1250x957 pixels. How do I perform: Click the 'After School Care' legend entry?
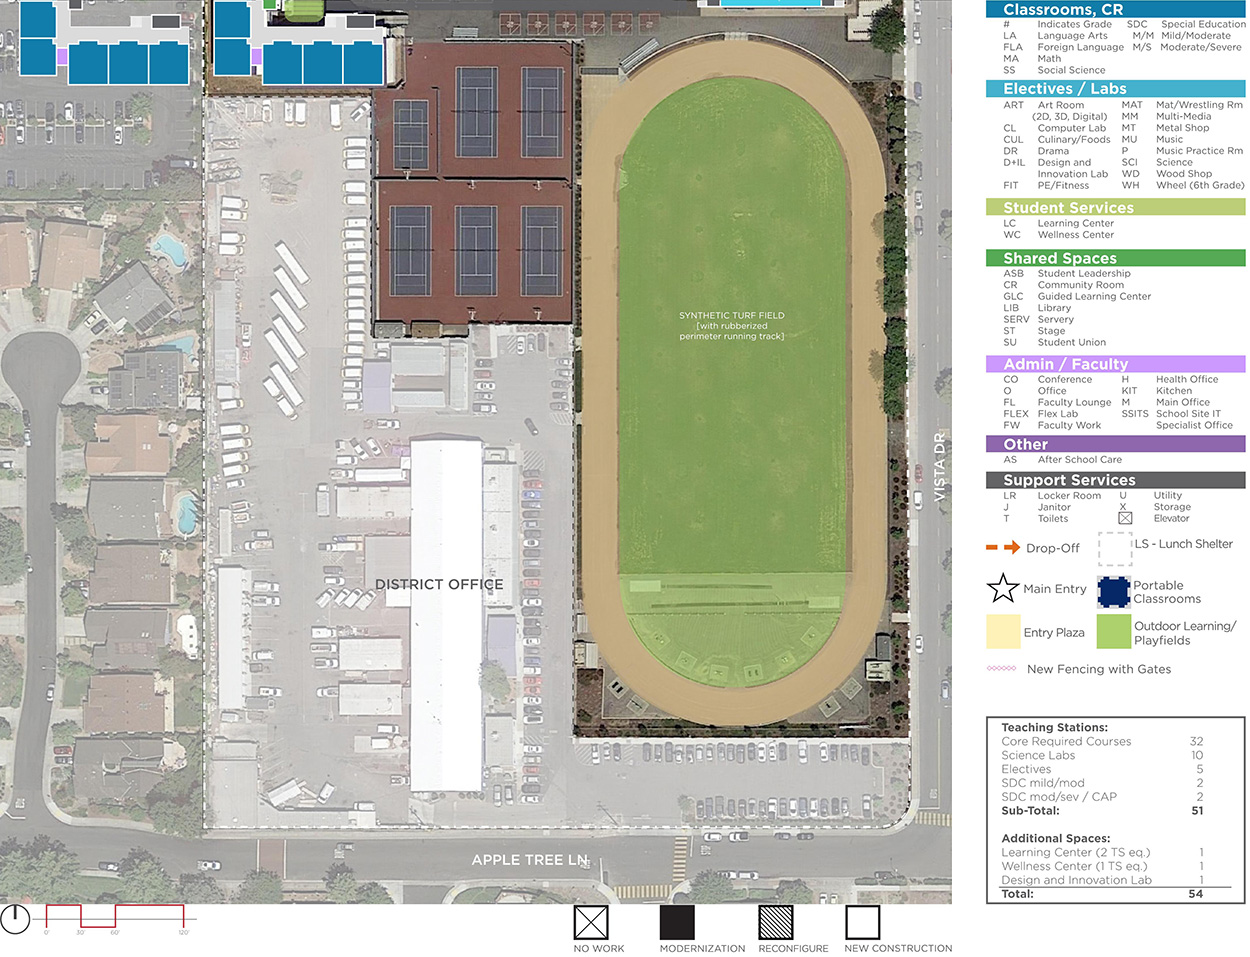pyautogui.click(x=1079, y=459)
